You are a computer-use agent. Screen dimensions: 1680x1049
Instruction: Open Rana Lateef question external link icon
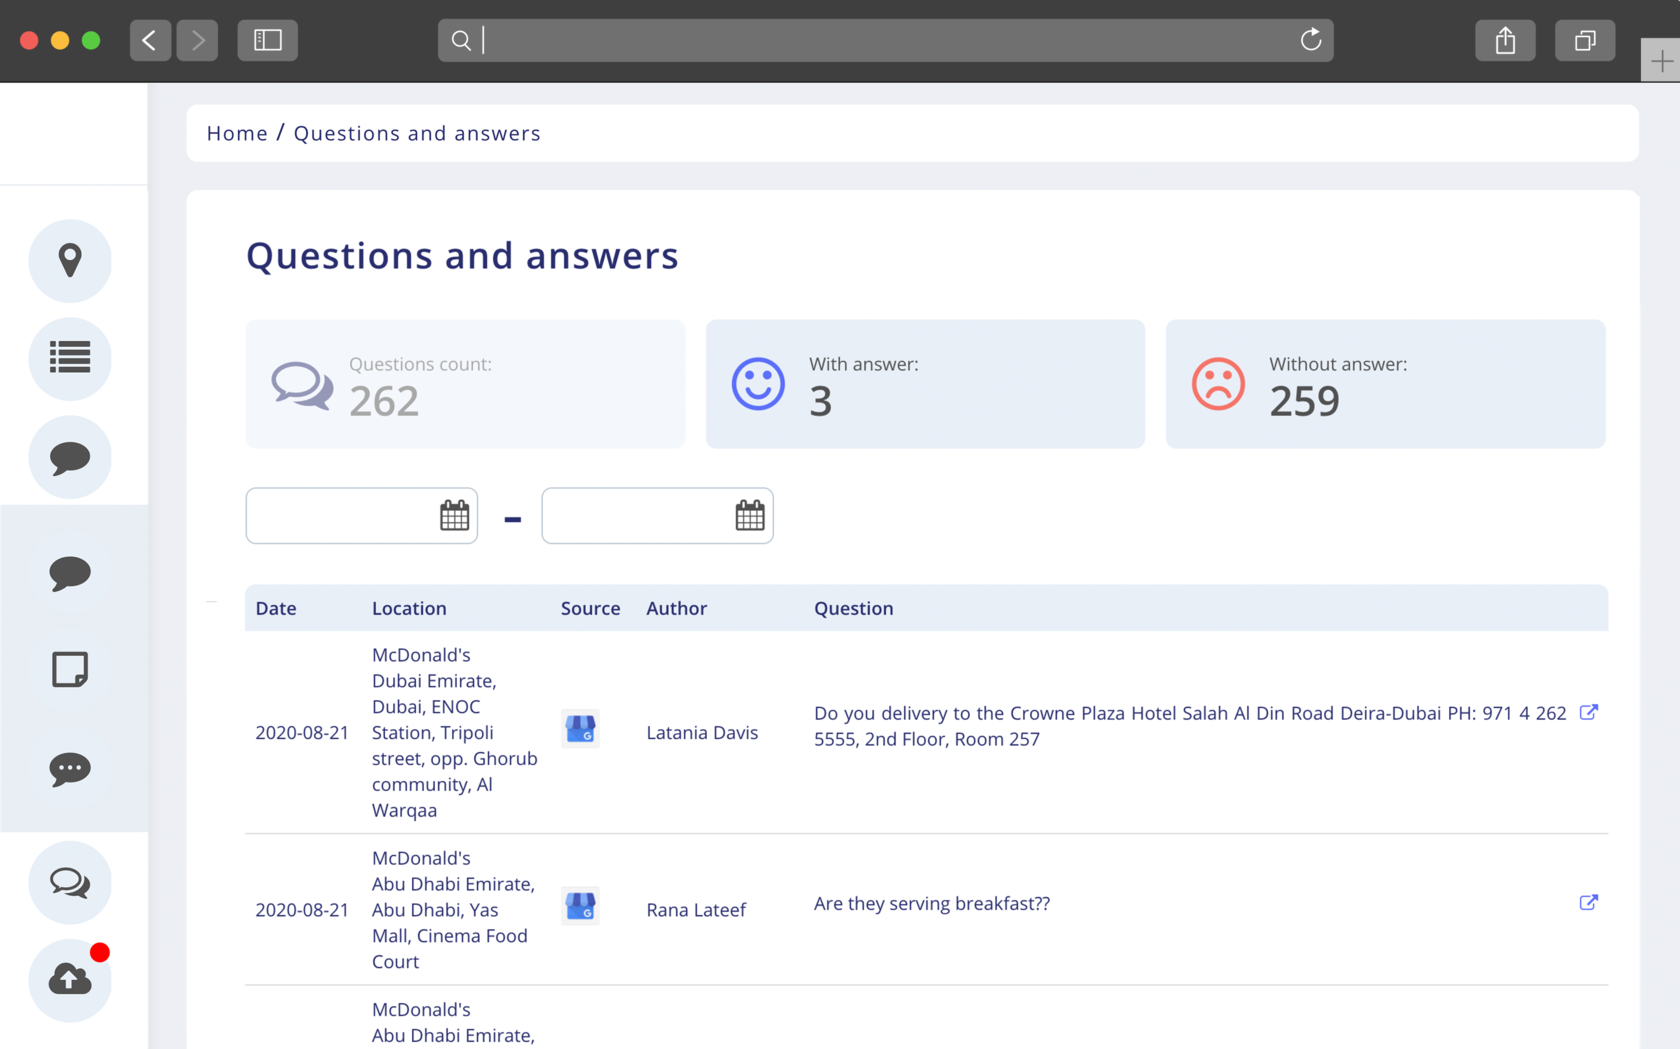click(x=1588, y=902)
